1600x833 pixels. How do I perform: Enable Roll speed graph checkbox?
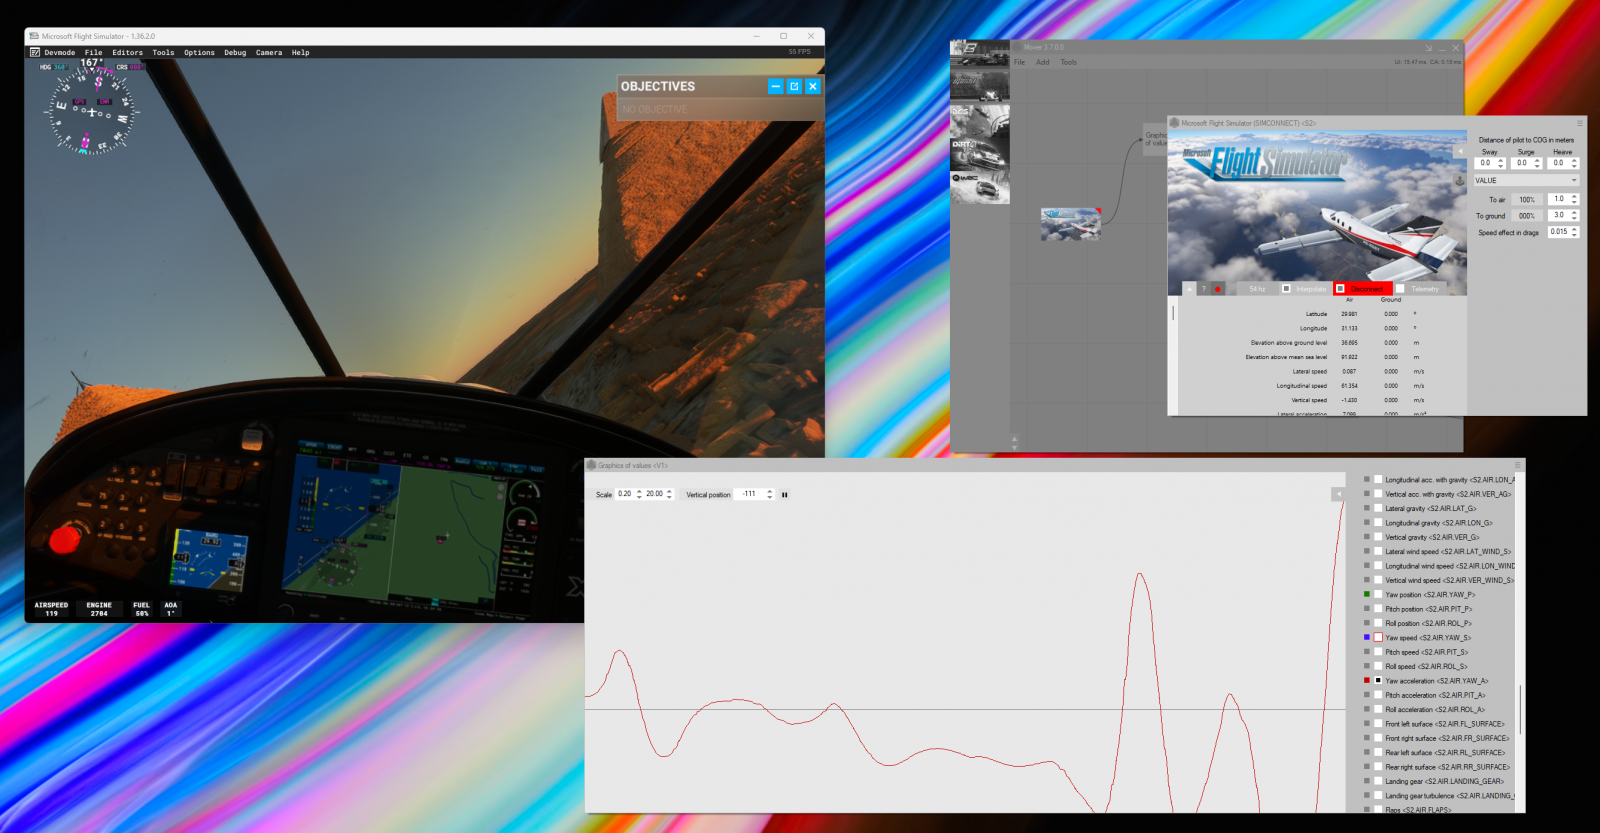[1378, 666]
